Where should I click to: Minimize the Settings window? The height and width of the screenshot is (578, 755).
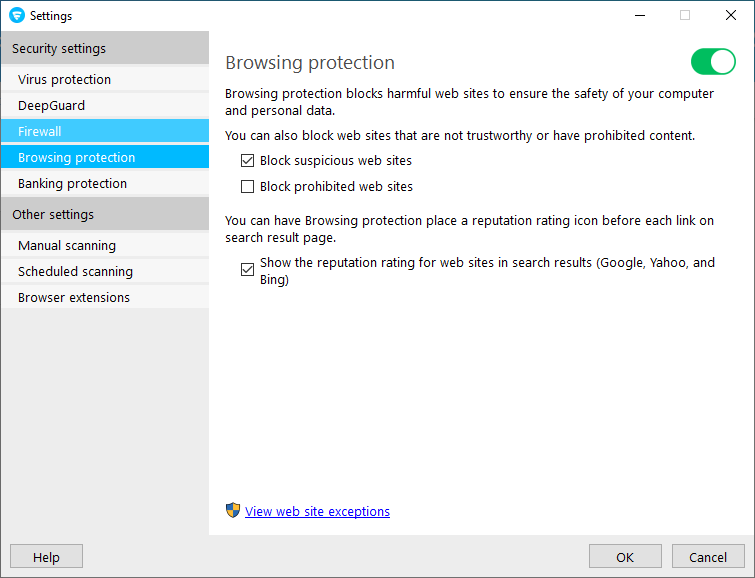coord(639,16)
